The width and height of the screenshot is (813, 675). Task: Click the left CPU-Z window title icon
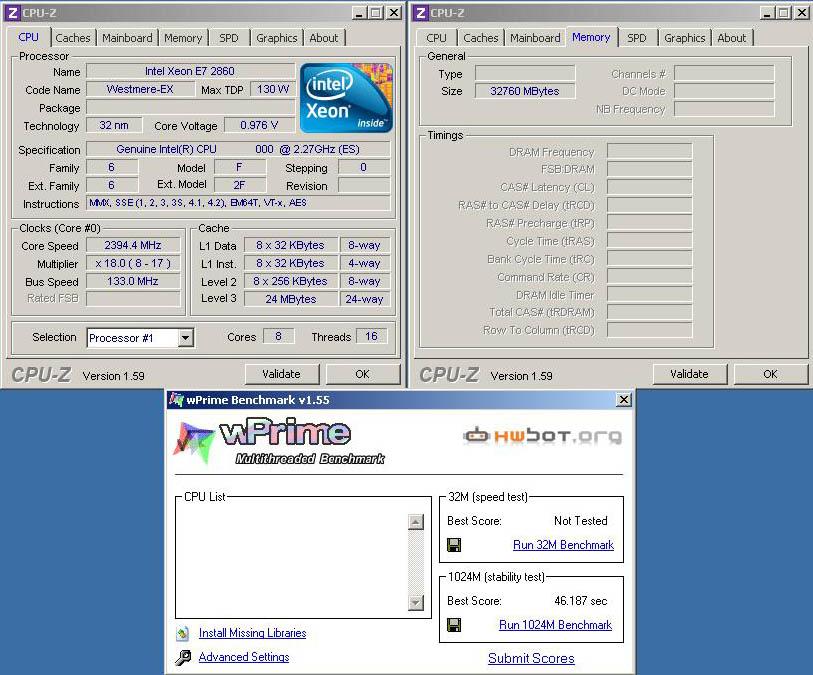click(x=12, y=12)
